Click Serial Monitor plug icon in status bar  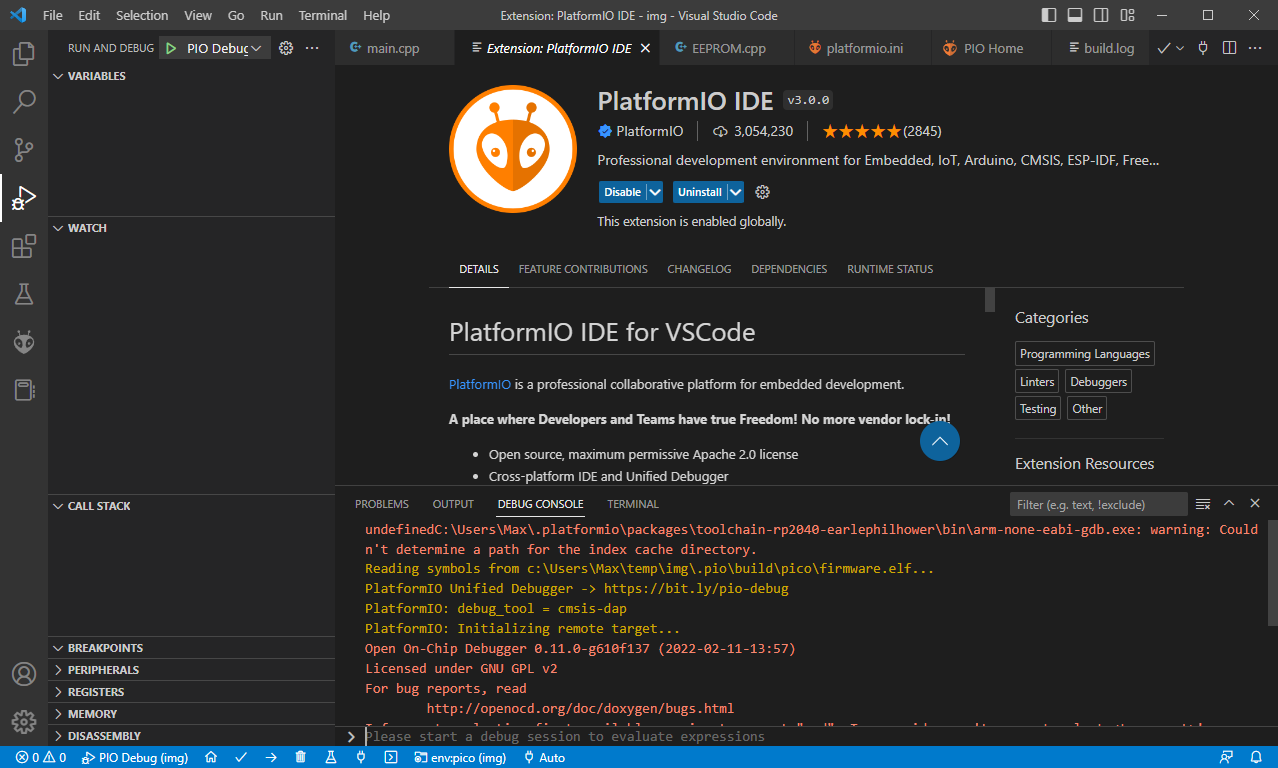point(361,758)
